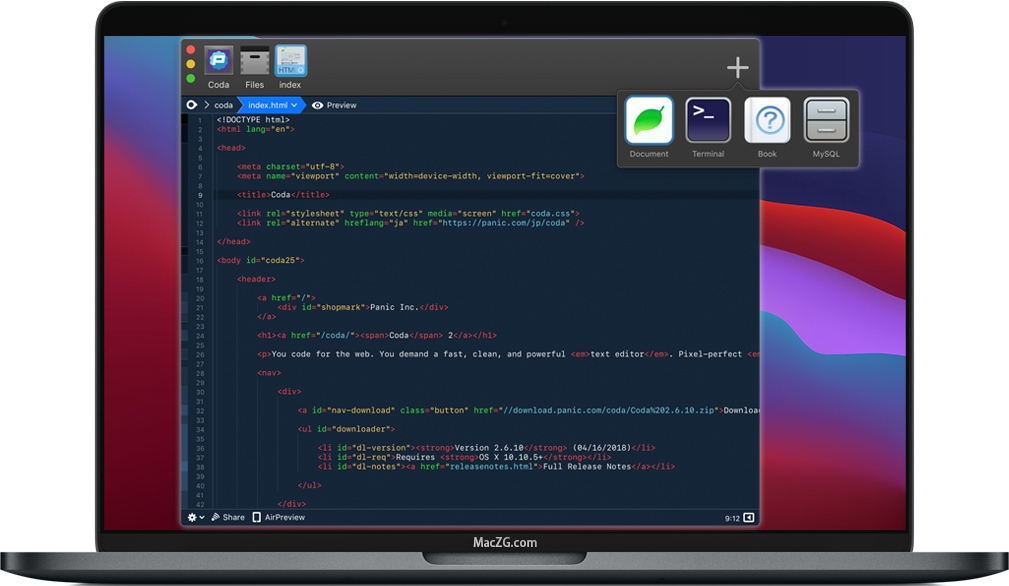Click the Coda icon in the toolbar
This screenshot has width=1009, height=586.
[218, 60]
